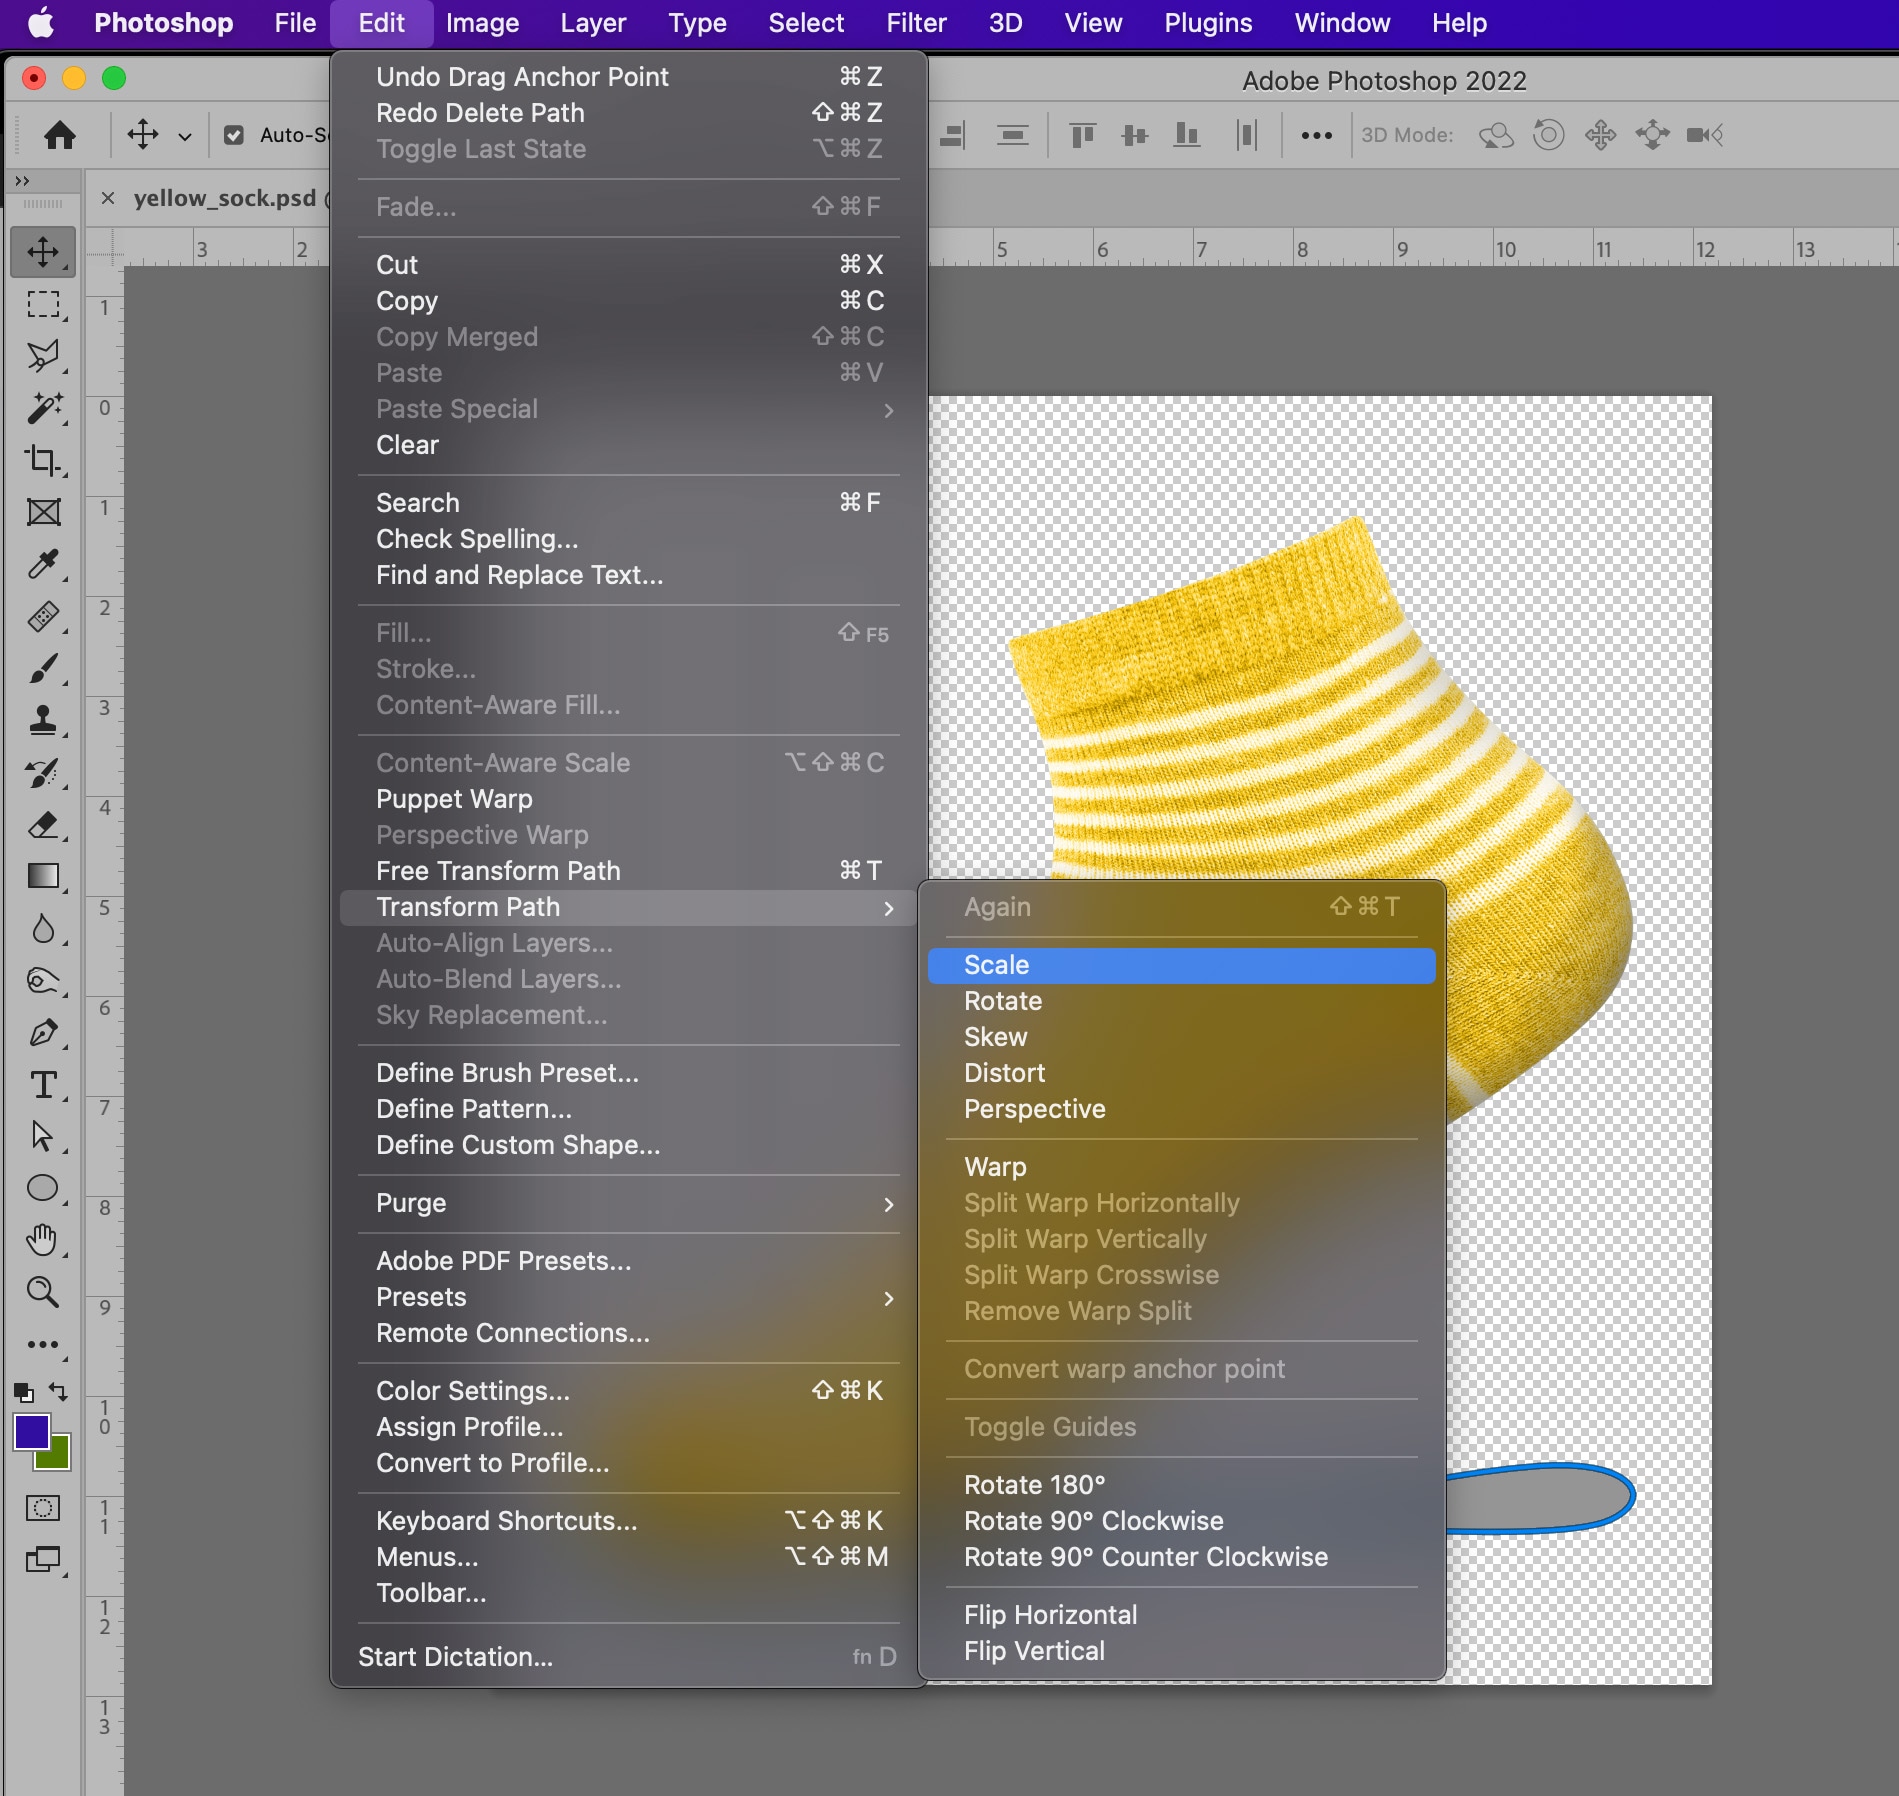The width and height of the screenshot is (1899, 1796).
Task: Toggle the Auto-Select checkbox
Action: (x=234, y=135)
